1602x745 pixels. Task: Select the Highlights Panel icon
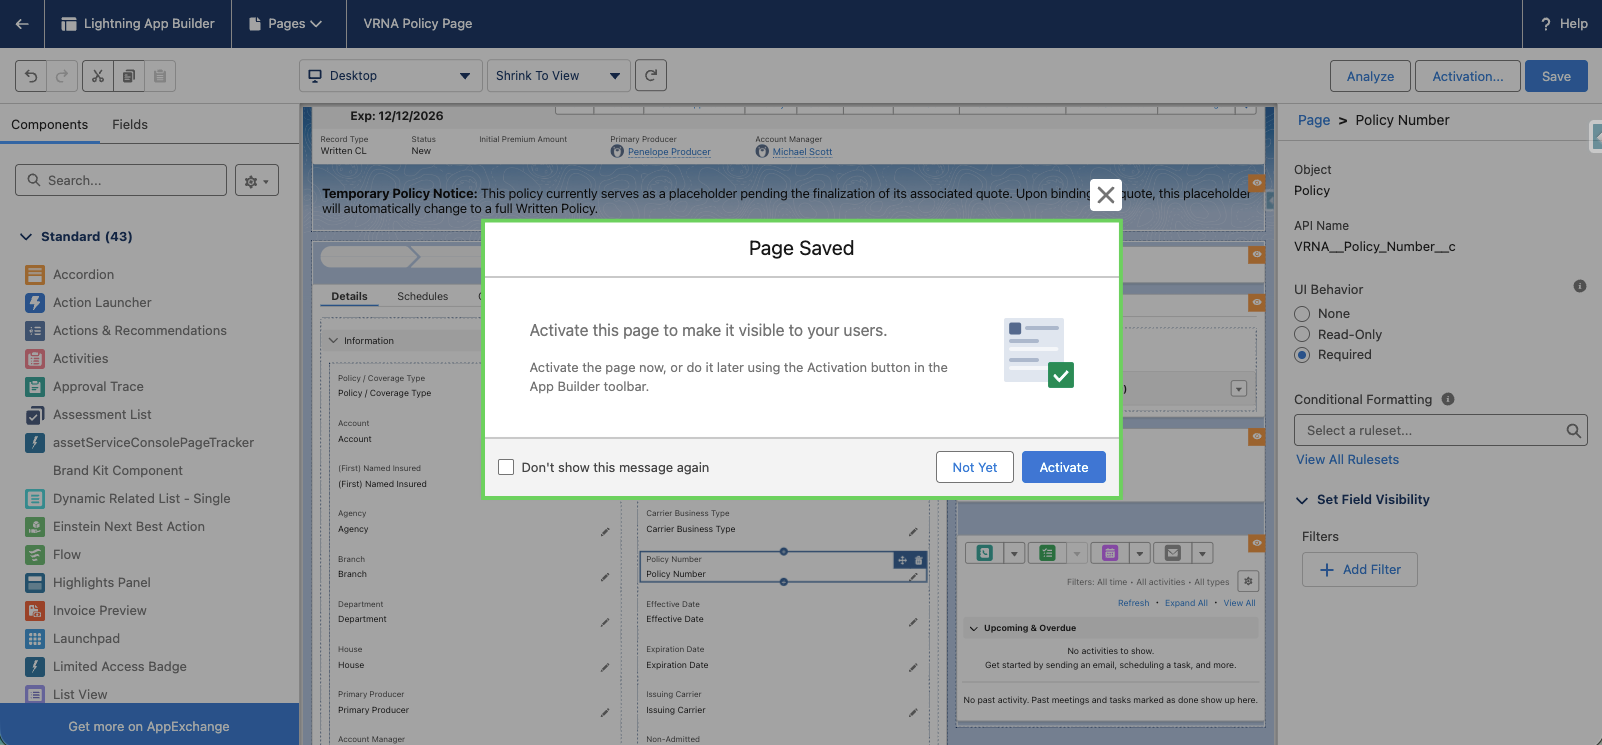(x=35, y=583)
